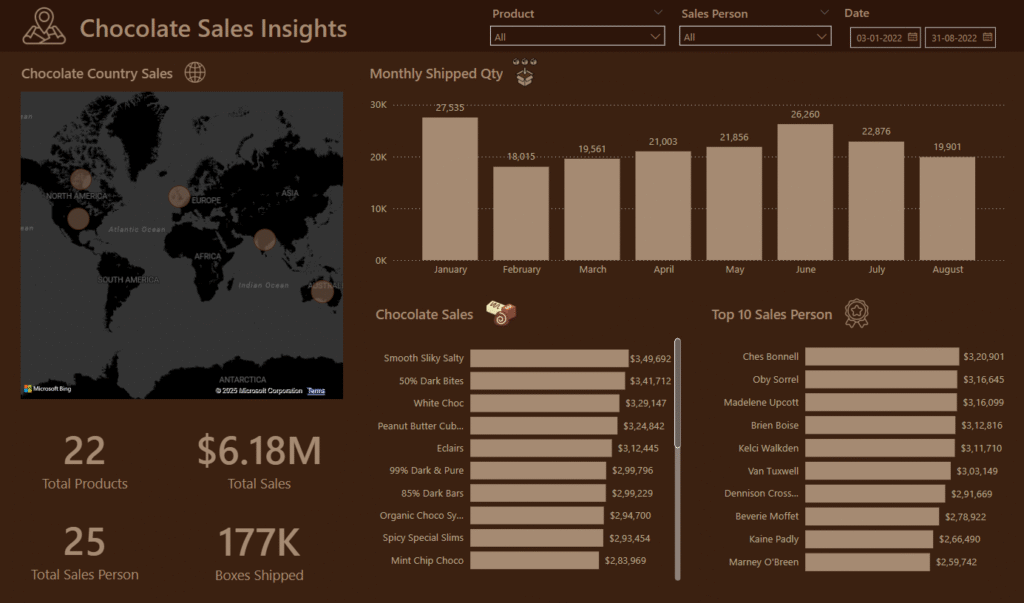Click the shipping boxes icon near Monthly Shipped Qty
The height and width of the screenshot is (603, 1024).
point(525,73)
